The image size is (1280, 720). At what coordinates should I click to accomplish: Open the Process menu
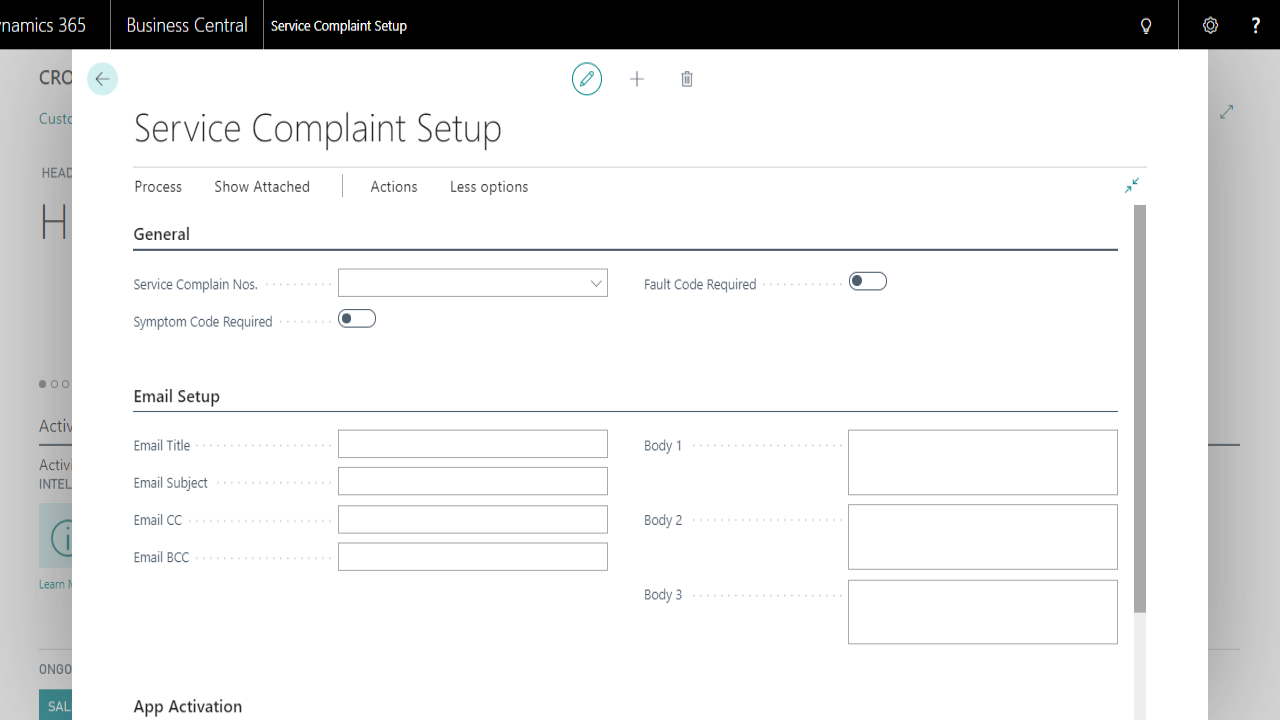(158, 187)
